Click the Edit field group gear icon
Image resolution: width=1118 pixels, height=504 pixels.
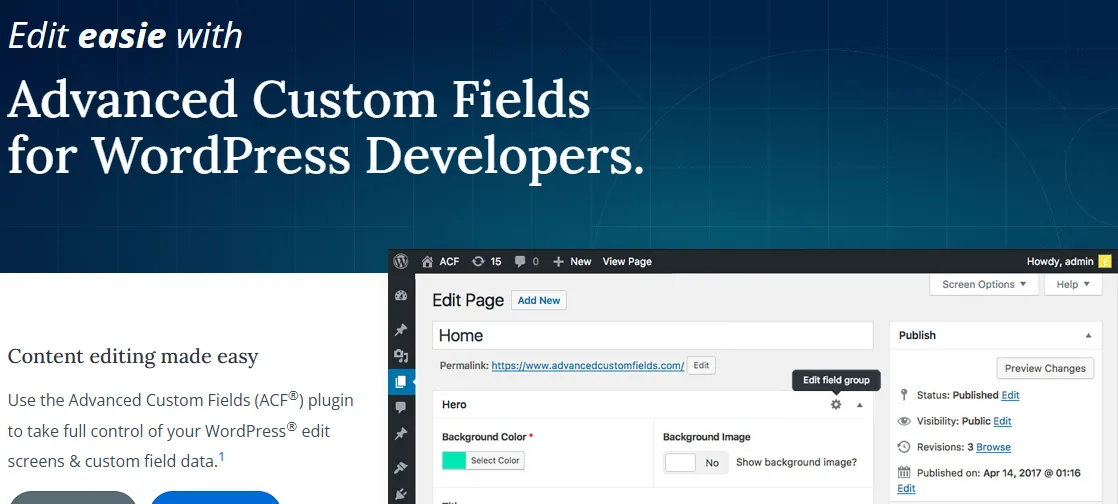pyautogui.click(x=836, y=404)
